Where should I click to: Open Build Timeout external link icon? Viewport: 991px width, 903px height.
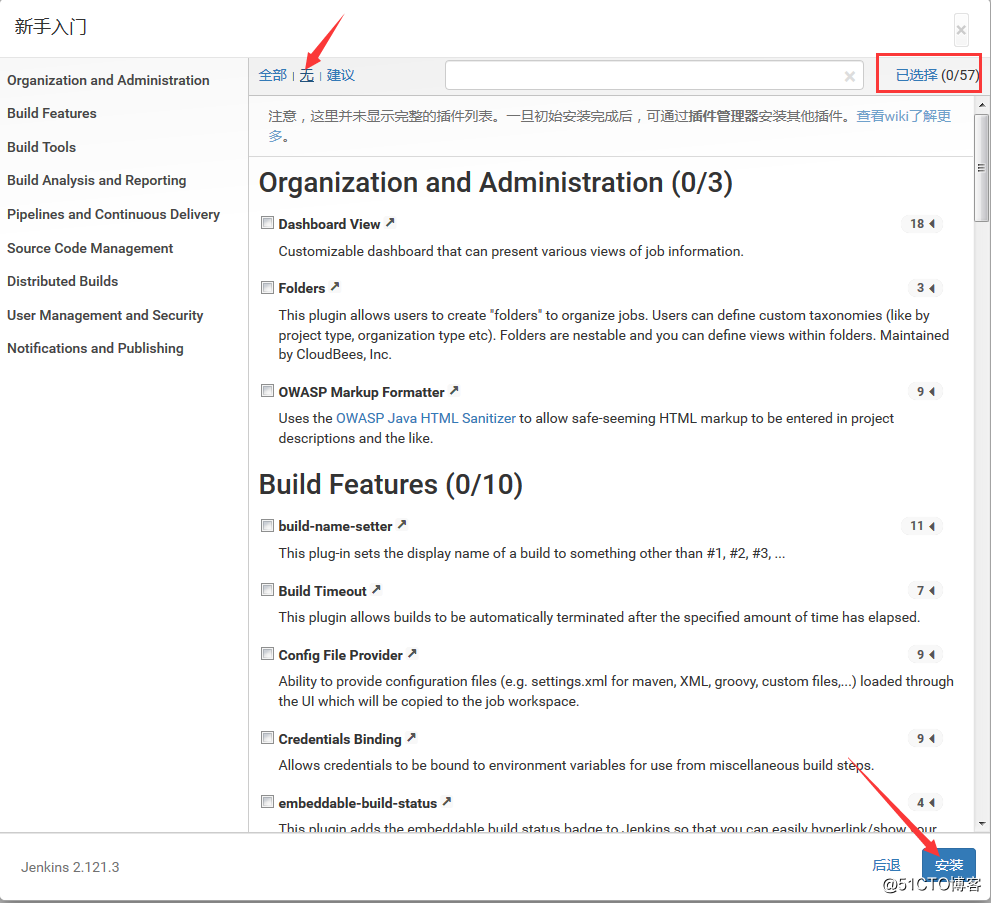[377, 590]
